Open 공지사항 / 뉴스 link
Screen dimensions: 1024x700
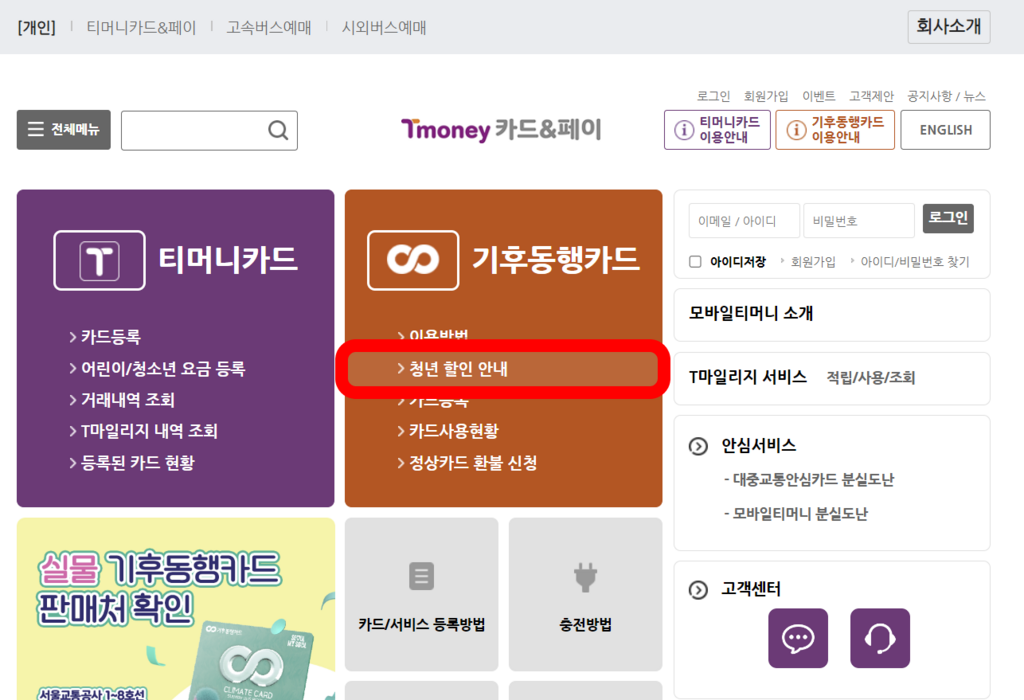tap(946, 96)
